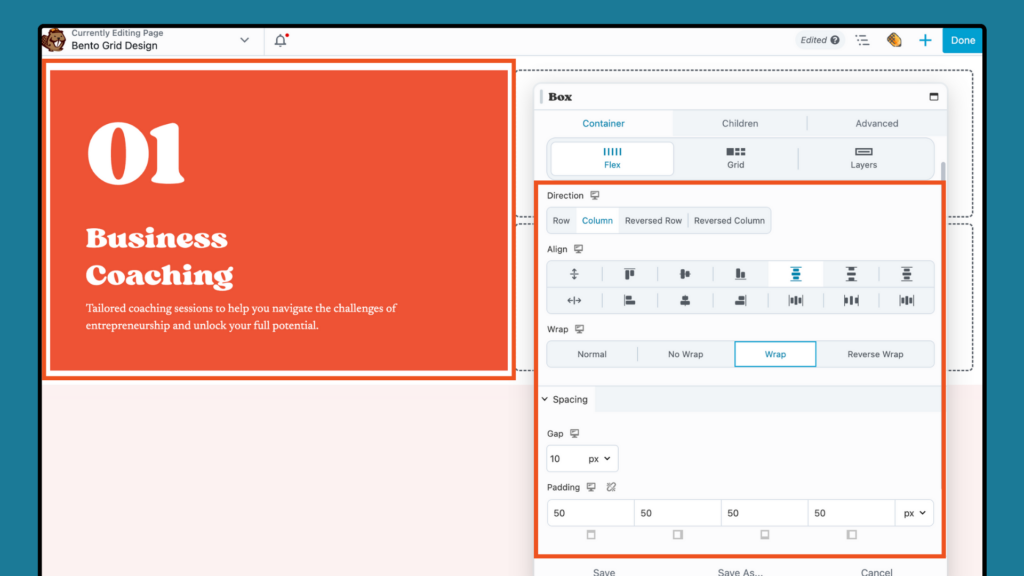Switch to the Children tab
The width and height of the screenshot is (1024, 576).
click(x=740, y=123)
